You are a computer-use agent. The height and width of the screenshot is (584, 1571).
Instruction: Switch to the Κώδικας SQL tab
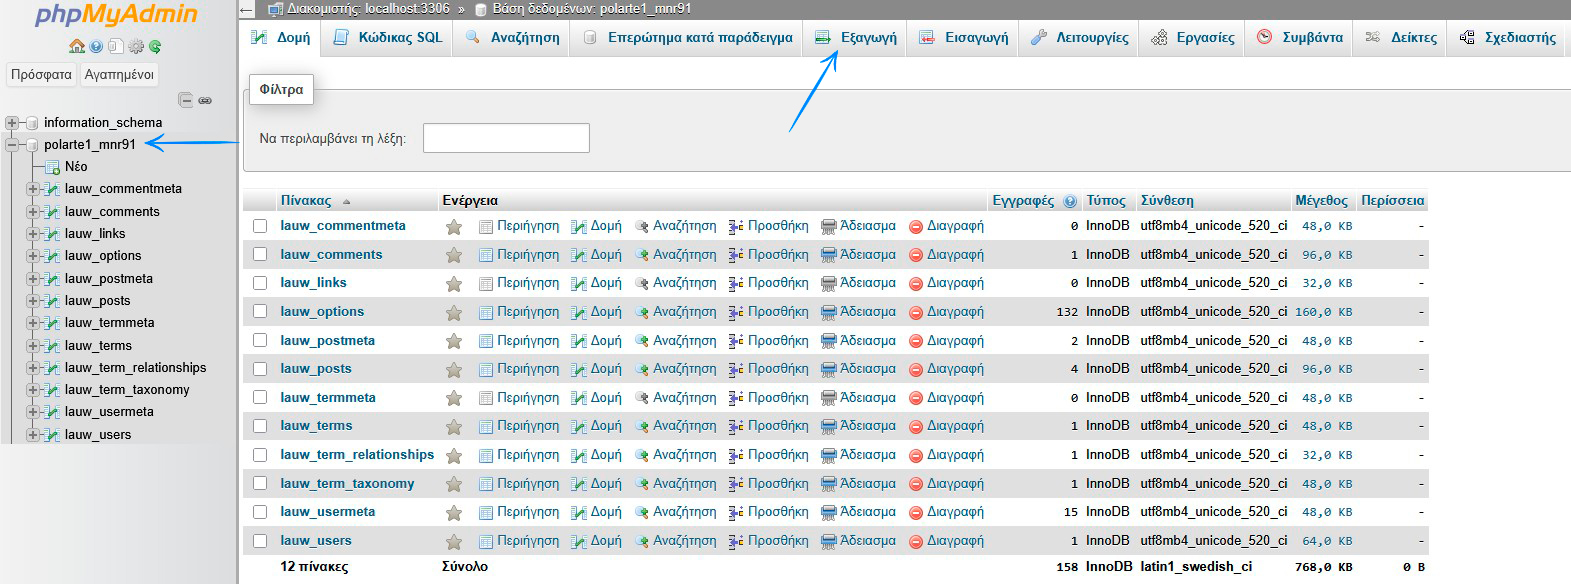click(x=387, y=38)
